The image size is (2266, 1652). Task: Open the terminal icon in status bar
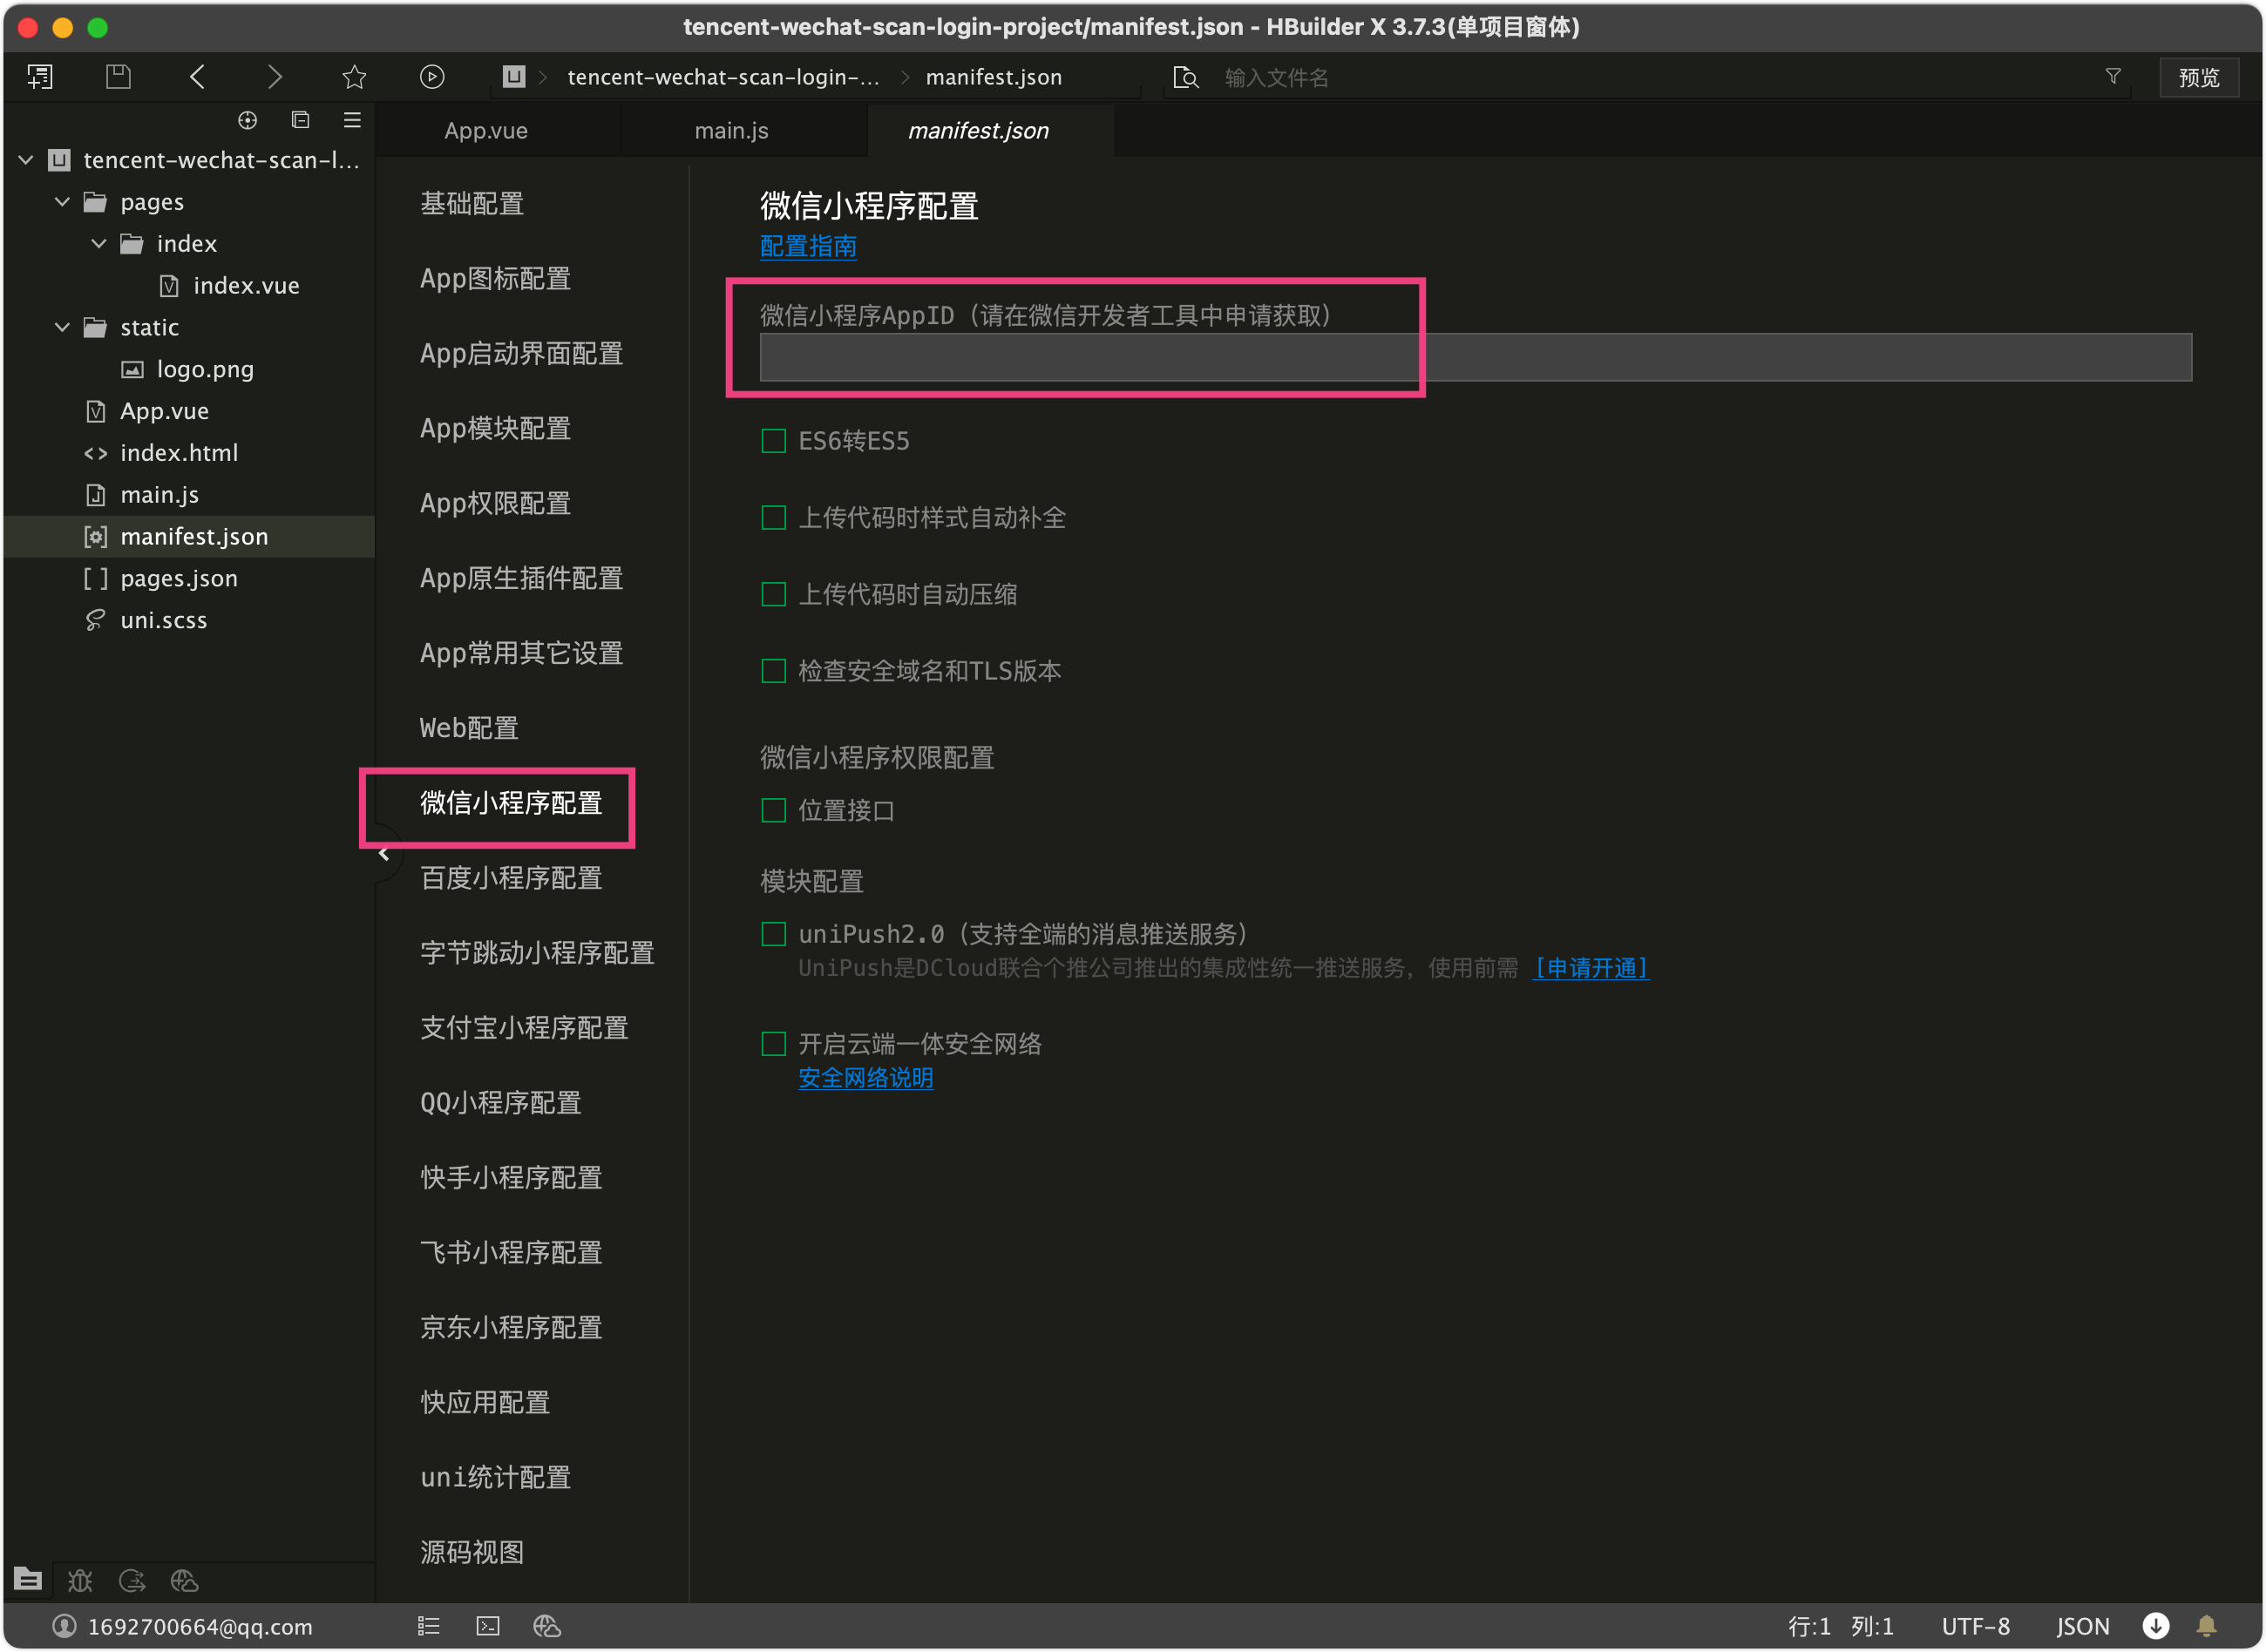(487, 1626)
